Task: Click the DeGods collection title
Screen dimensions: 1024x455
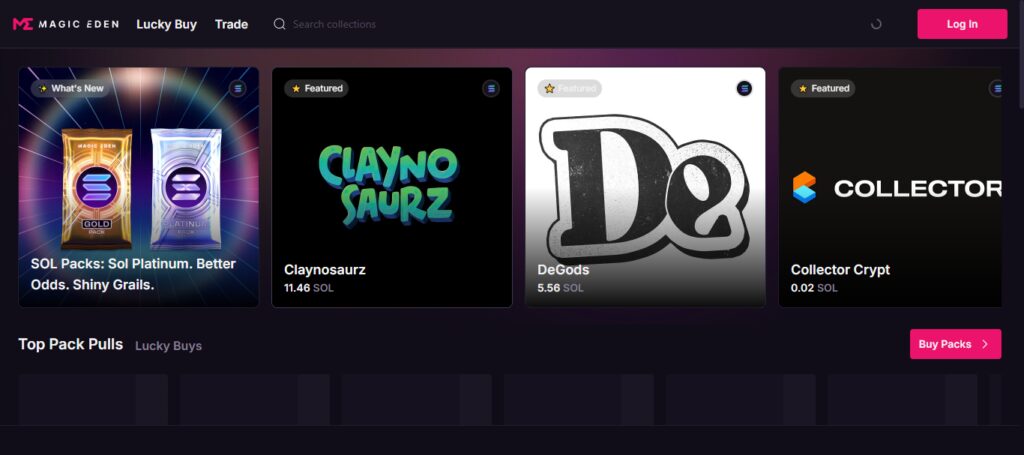Action: pyautogui.click(x=563, y=270)
